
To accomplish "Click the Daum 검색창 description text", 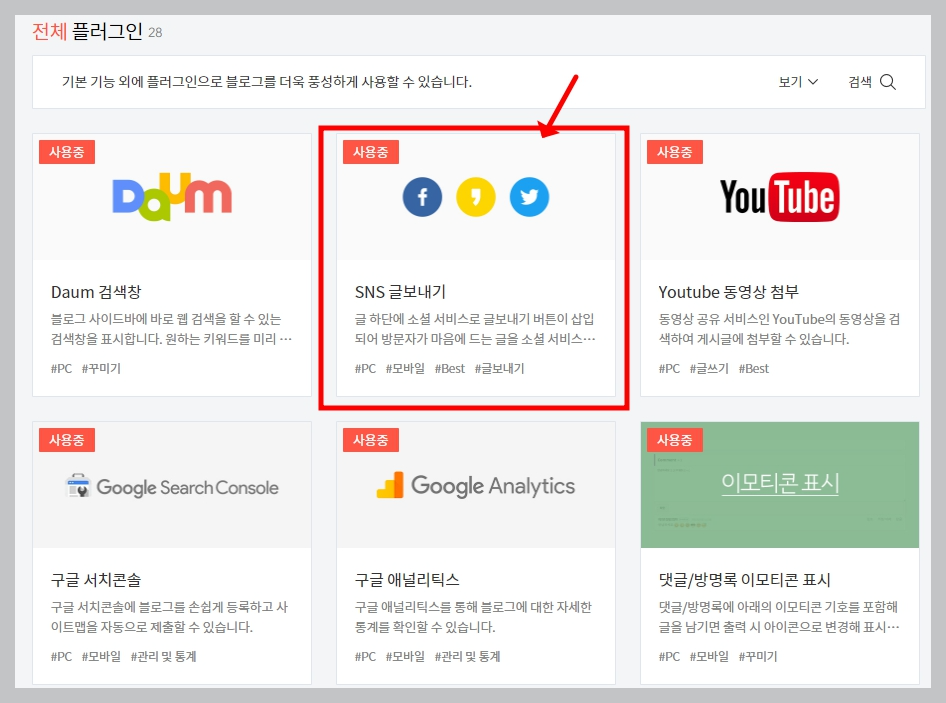I will pos(171,329).
